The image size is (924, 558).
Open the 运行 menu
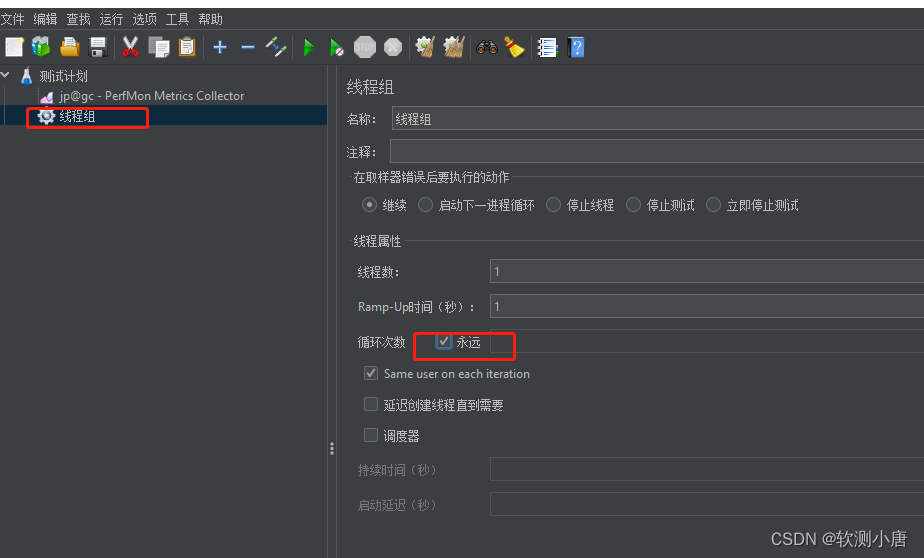[x=111, y=19]
